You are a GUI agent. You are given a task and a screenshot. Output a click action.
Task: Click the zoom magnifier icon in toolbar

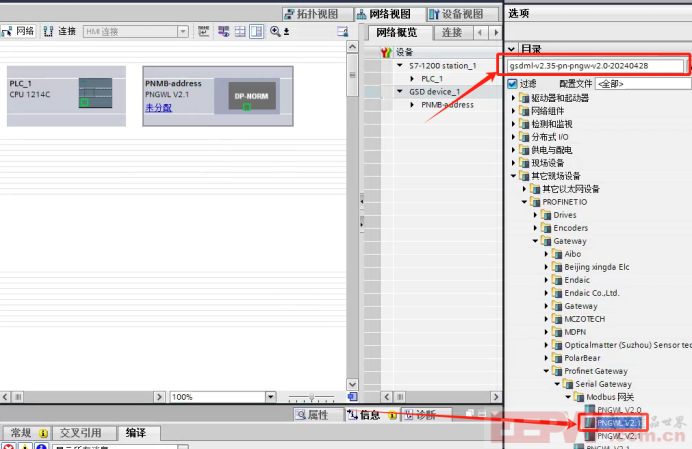[x=275, y=31]
